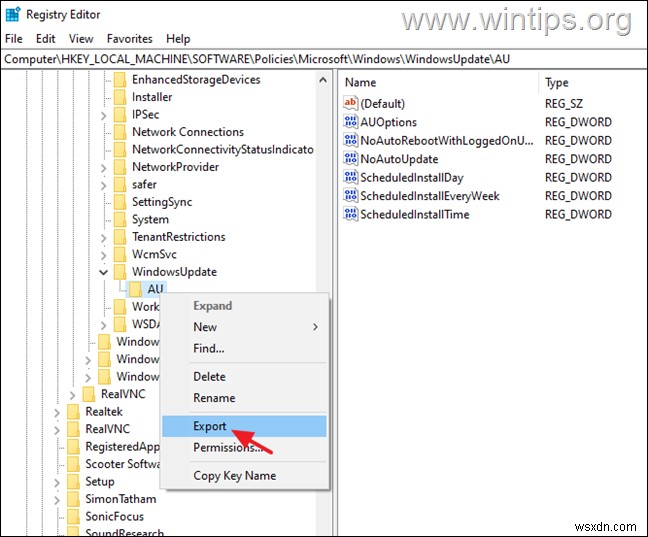Click the NoAutoRebootWithLoggedOnU... DWORD icon

[x=350, y=140]
